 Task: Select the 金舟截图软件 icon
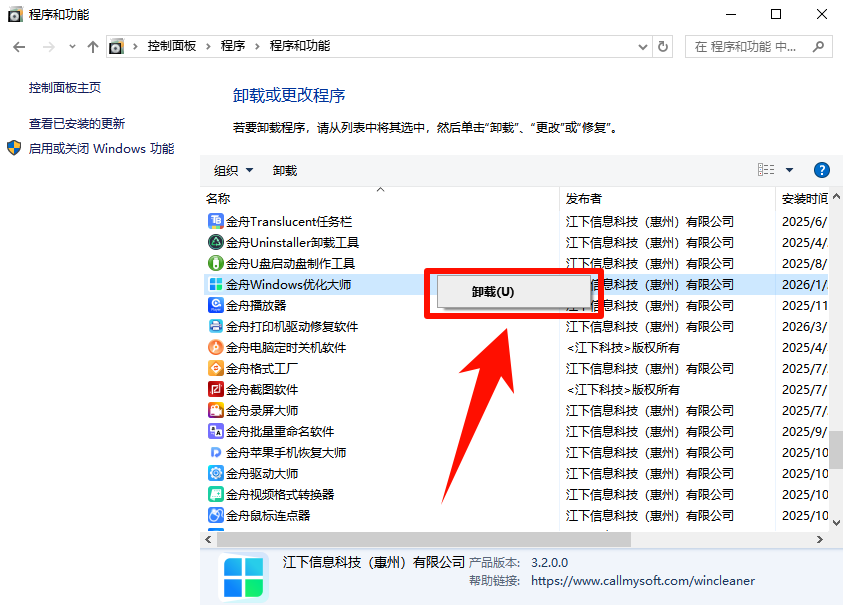216,389
